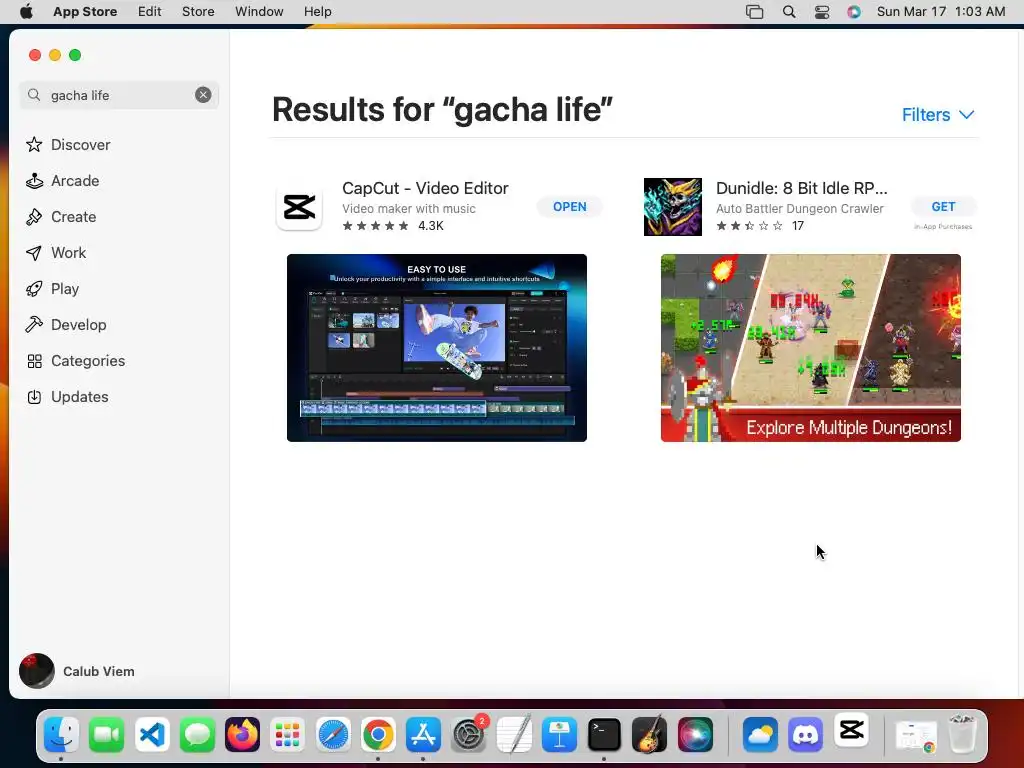Screen dimensions: 1024x768
Task: Open the Window menu
Action: point(259,11)
